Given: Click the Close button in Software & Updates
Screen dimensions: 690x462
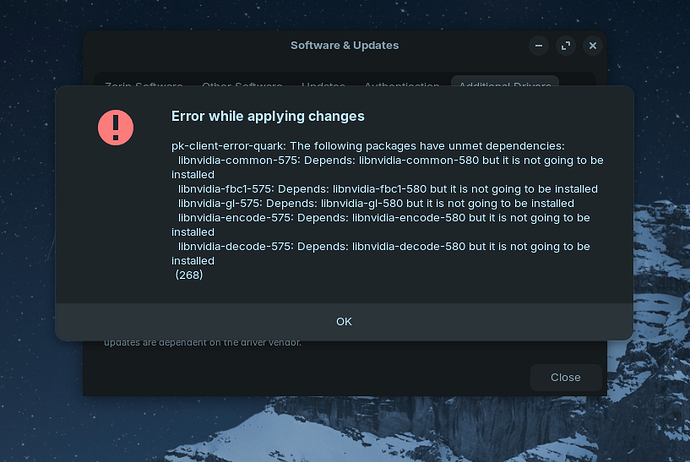Looking at the screenshot, I should tap(565, 377).
